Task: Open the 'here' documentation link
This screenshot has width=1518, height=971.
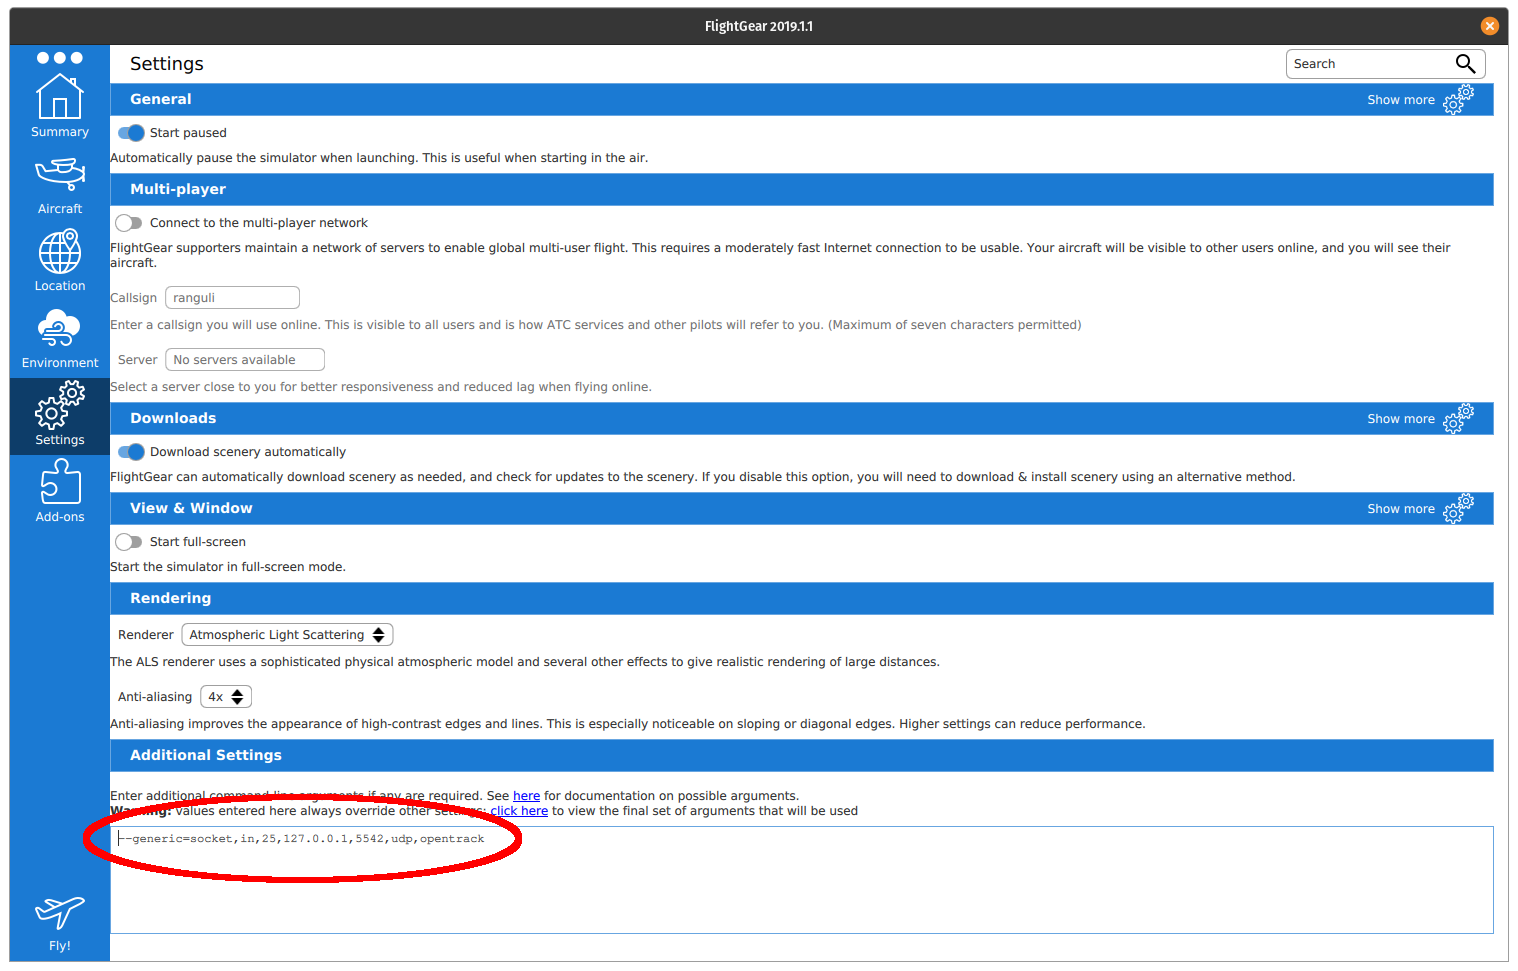Action: [x=526, y=796]
